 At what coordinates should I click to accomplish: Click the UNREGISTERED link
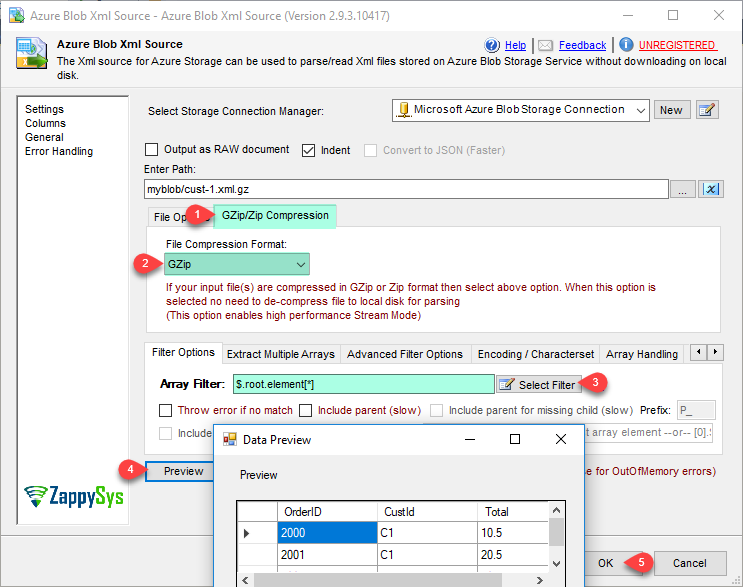point(677,45)
